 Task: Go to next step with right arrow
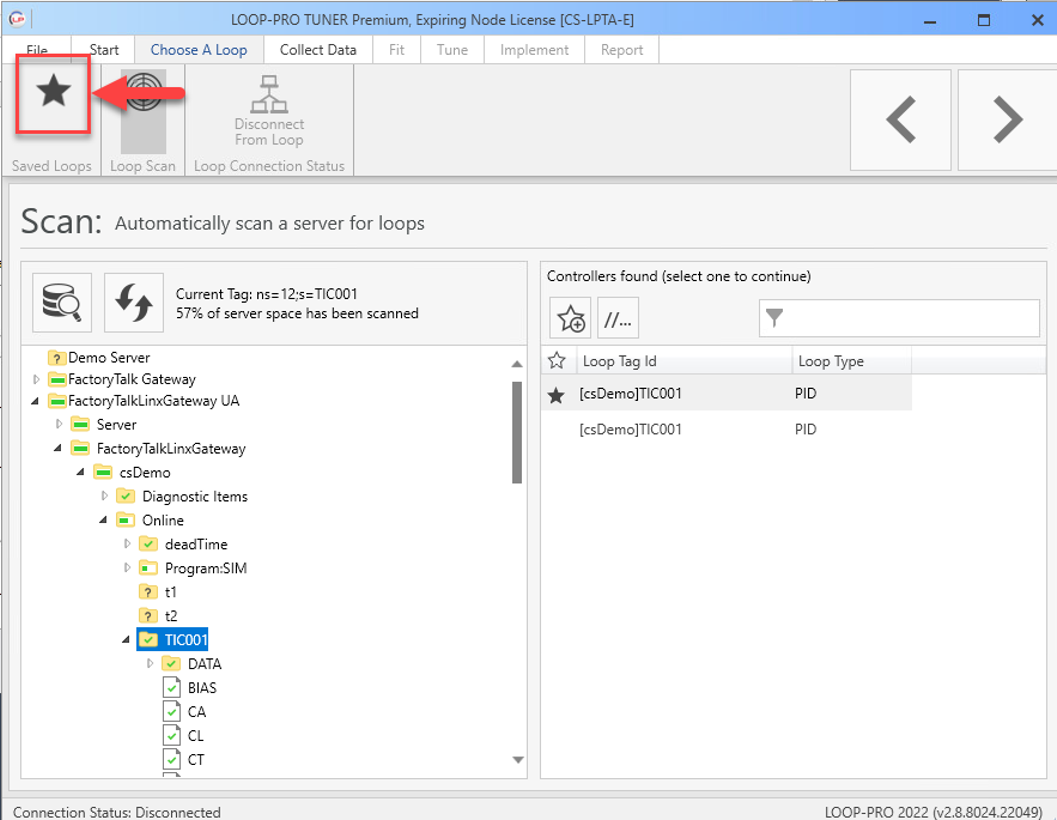(x=1006, y=120)
